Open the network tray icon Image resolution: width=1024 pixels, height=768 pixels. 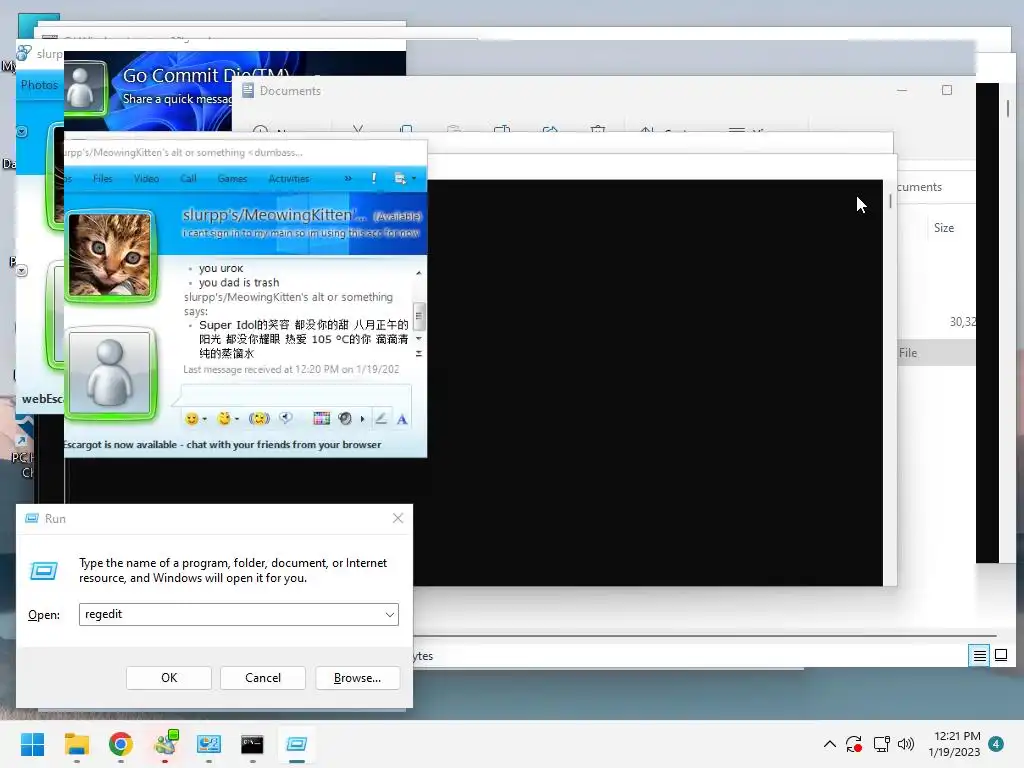[882, 744]
